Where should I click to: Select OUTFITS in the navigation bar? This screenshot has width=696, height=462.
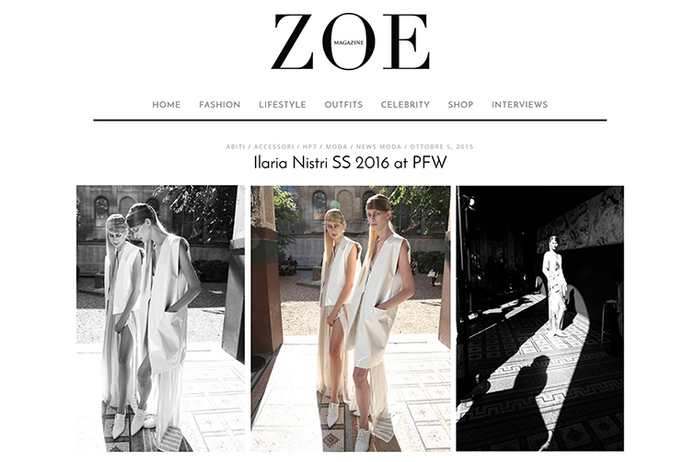tap(344, 105)
